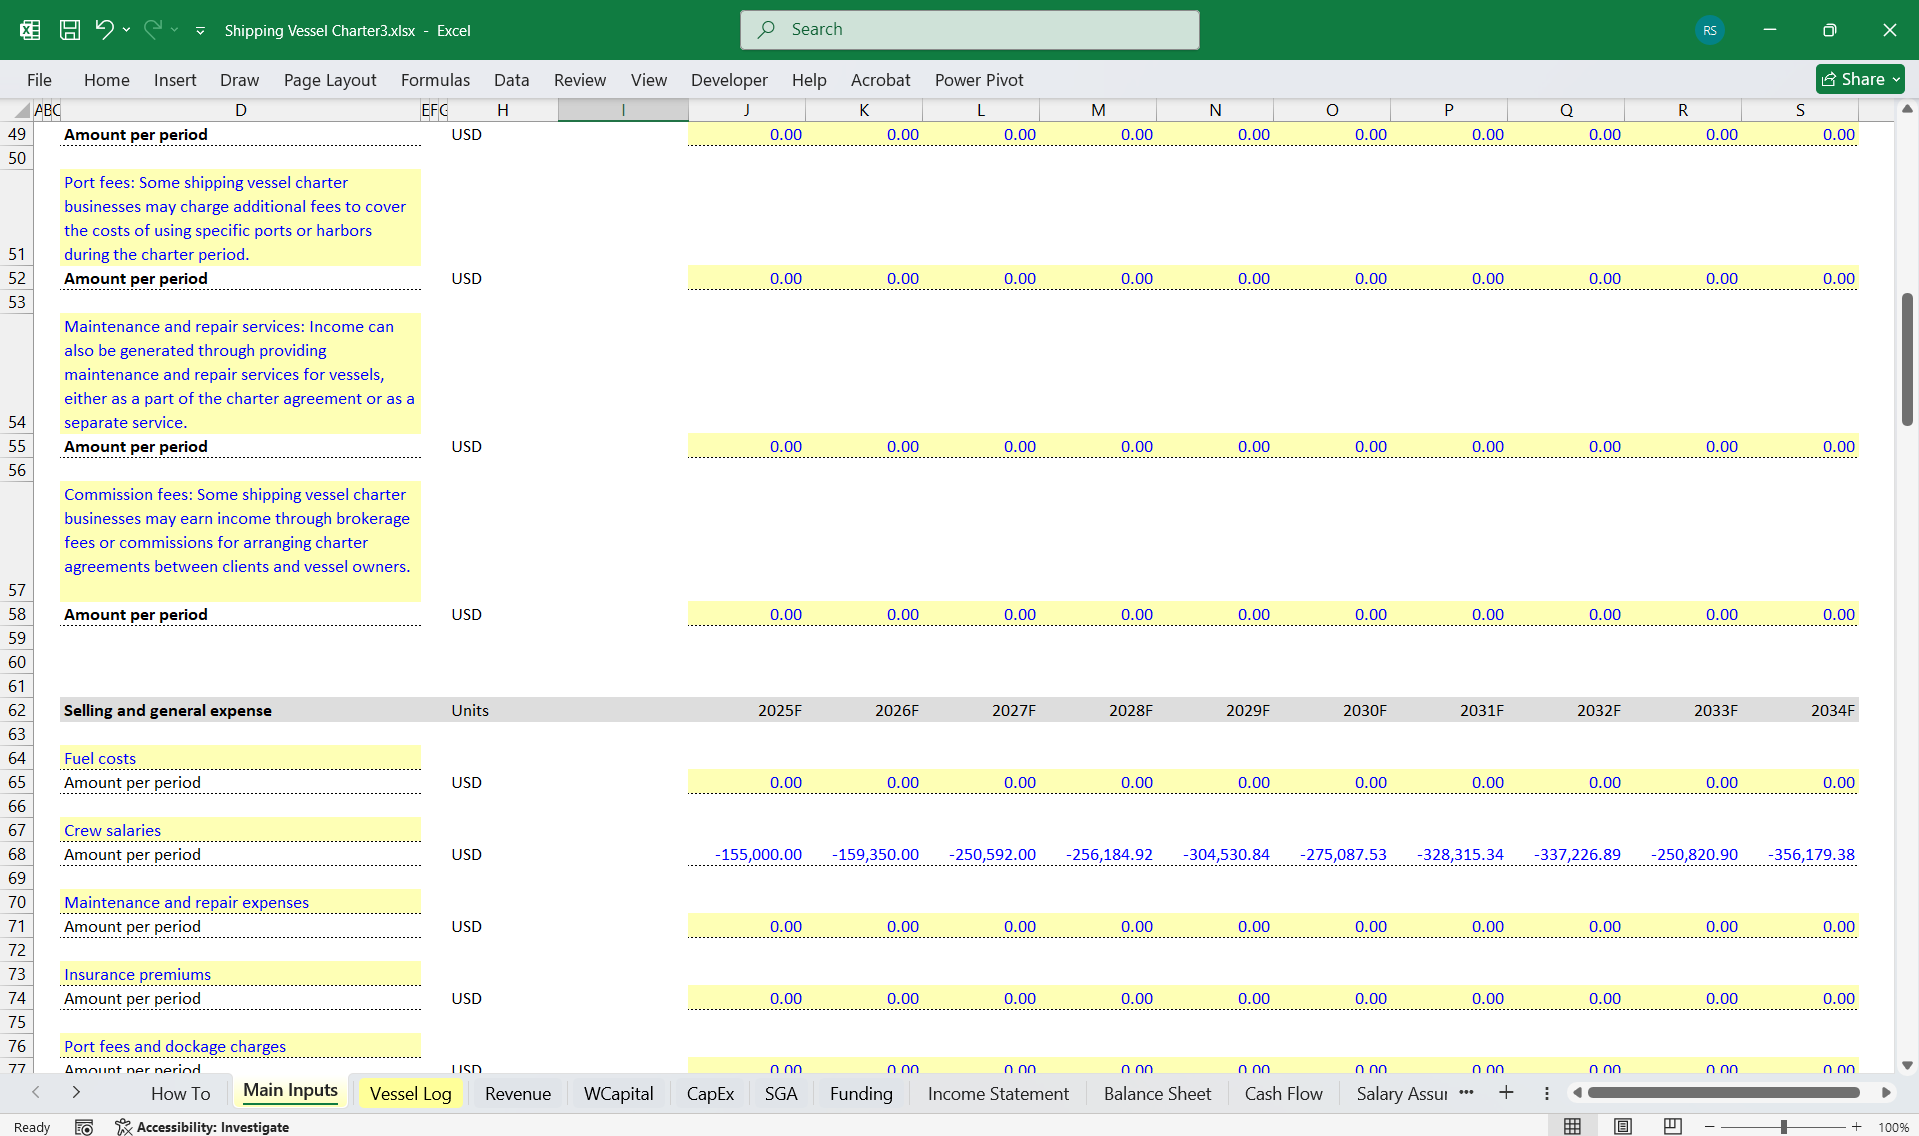Click the macro recording status icon
The image size is (1919, 1136).
point(84,1127)
